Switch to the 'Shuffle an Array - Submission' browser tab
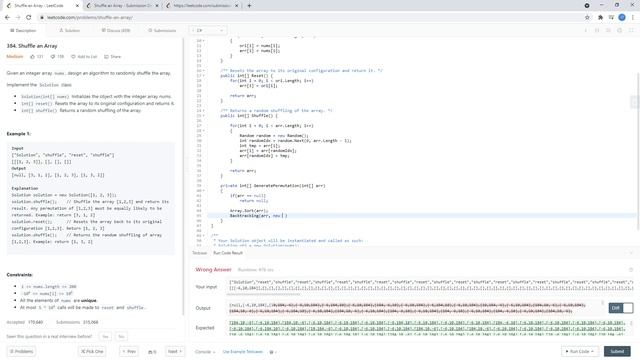The width and height of the screenshot is (640, 360). click(x=122, y=6)
